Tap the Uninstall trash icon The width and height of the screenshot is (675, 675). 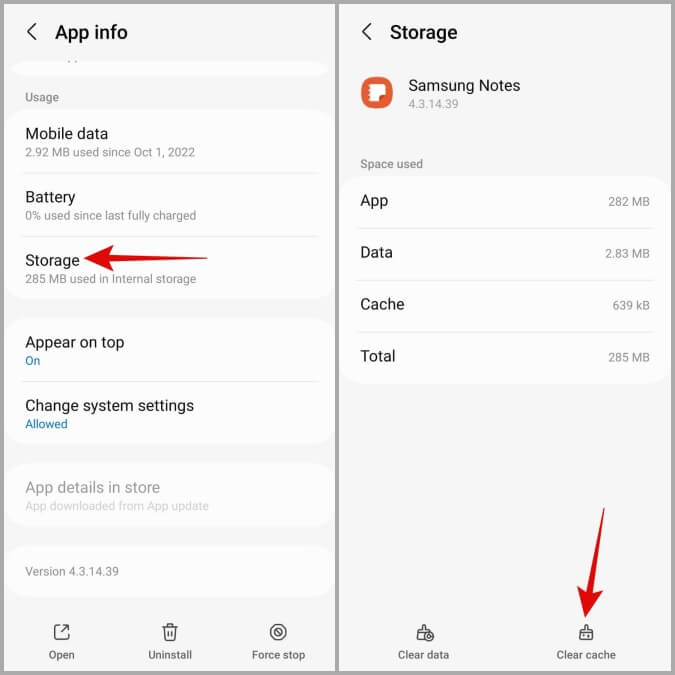point(170,632)
